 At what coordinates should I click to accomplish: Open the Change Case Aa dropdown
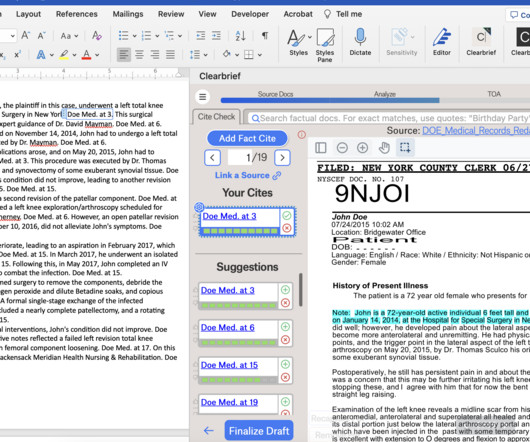click(69, 35)
